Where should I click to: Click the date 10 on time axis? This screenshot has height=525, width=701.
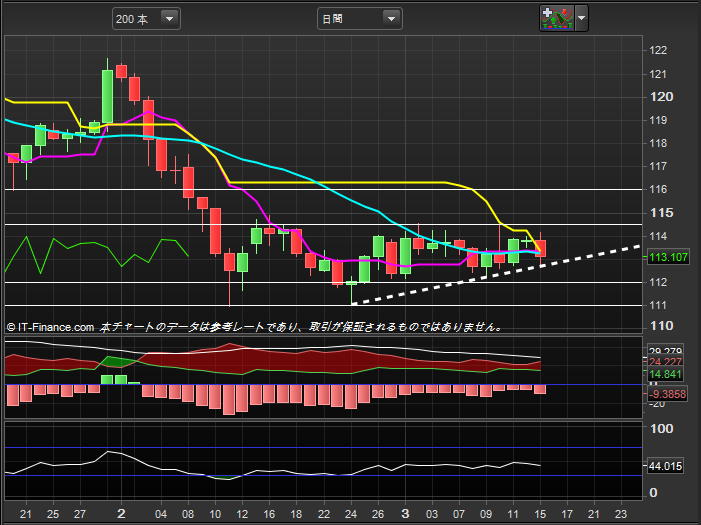[x=215, y=514]
